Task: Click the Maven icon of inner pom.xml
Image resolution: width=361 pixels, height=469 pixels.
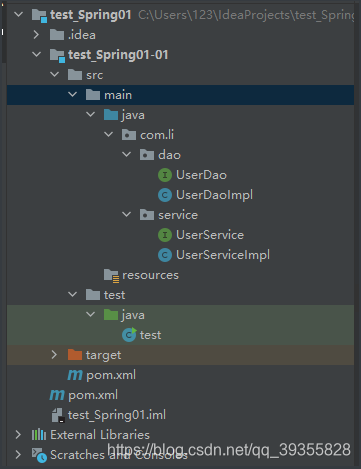Action: 75,375
